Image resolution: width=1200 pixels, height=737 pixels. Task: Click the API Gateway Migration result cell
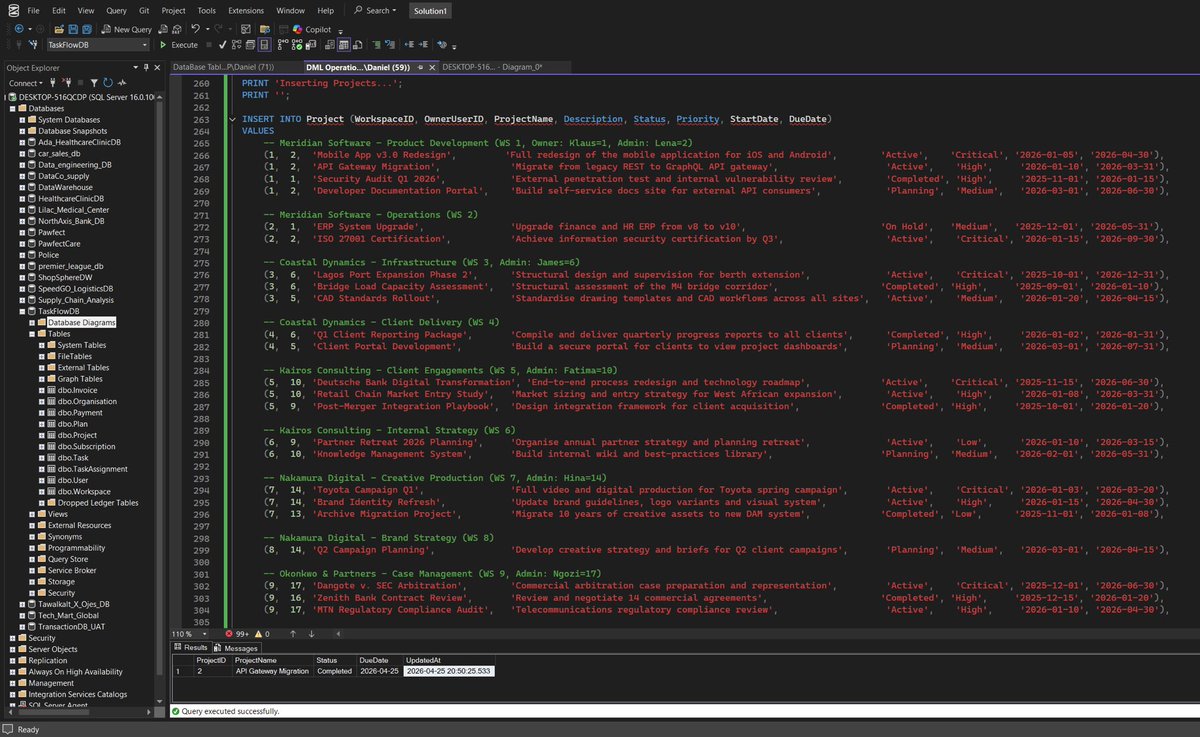point(271,672)
